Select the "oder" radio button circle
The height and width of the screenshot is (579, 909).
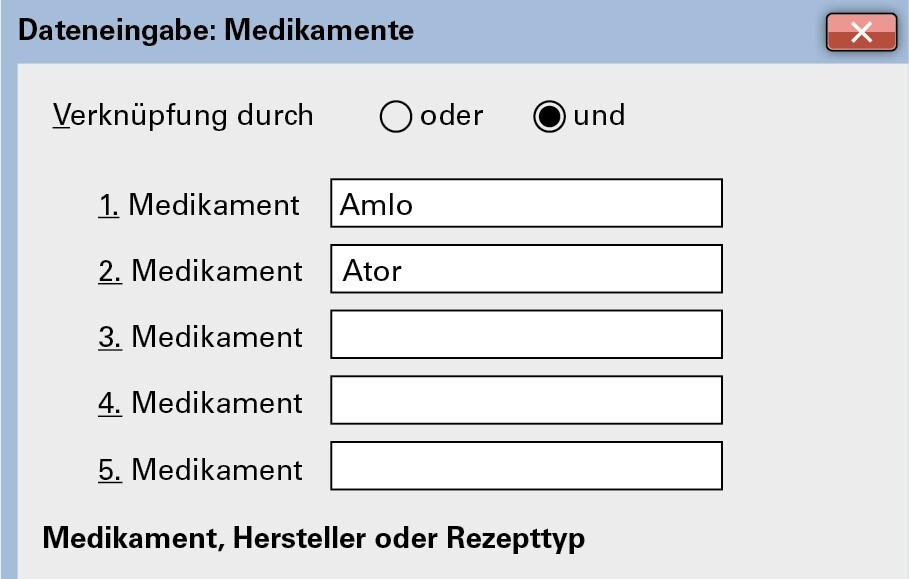pos(396,117)
